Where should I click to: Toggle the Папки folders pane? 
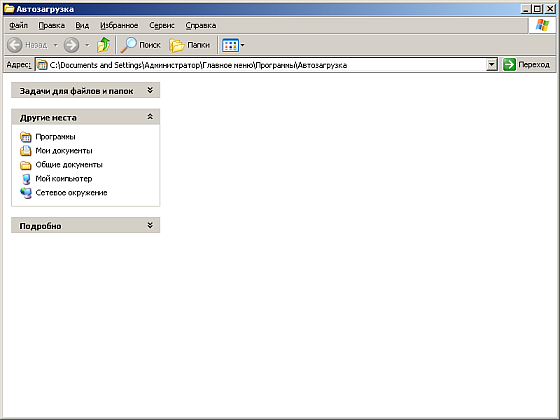[189, 45]
